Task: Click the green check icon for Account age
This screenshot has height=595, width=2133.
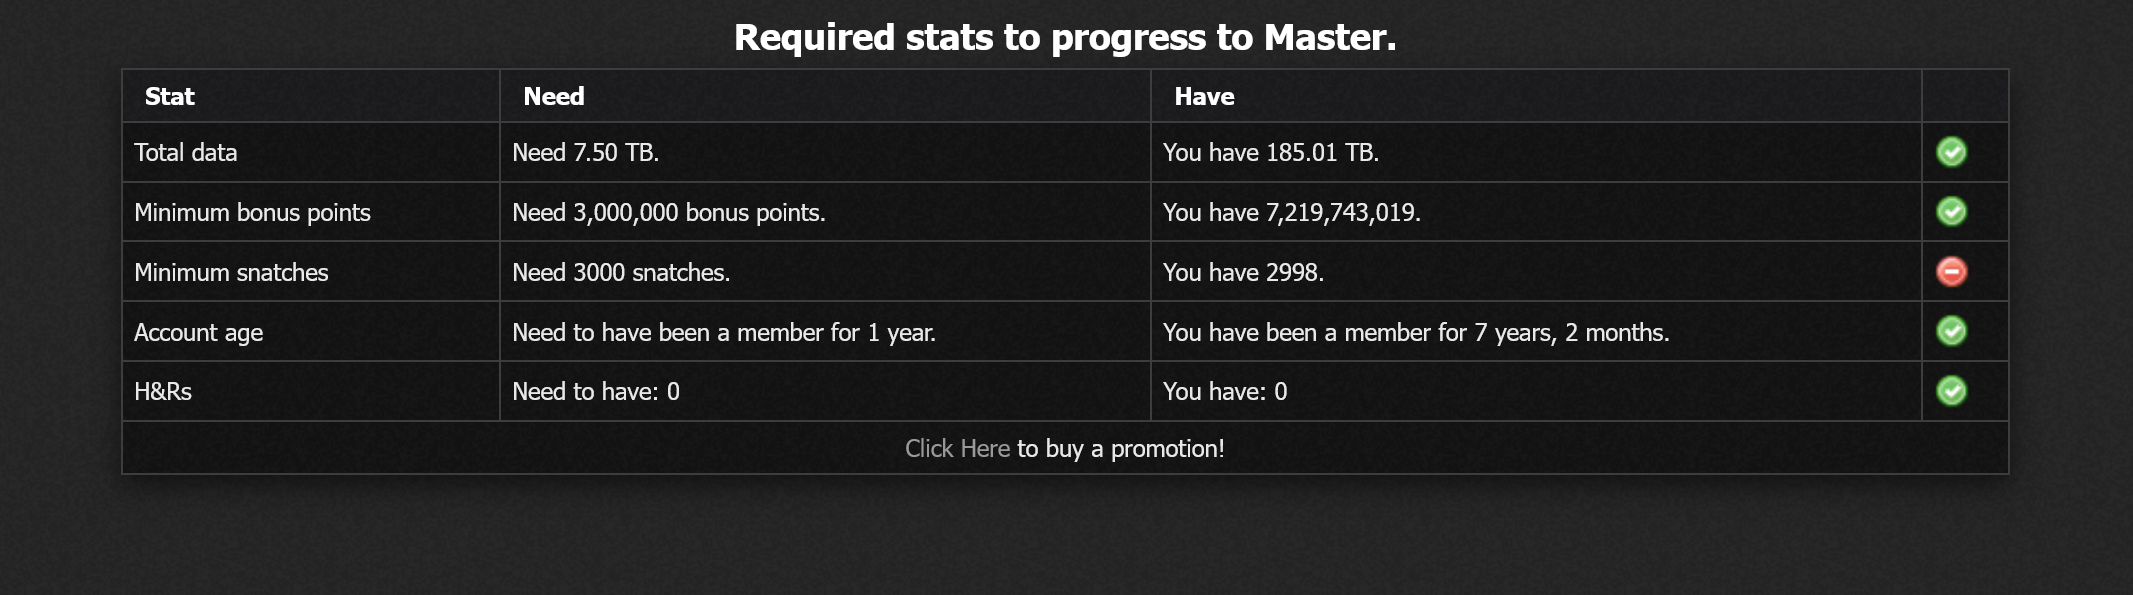Action: click(1951, 331)
